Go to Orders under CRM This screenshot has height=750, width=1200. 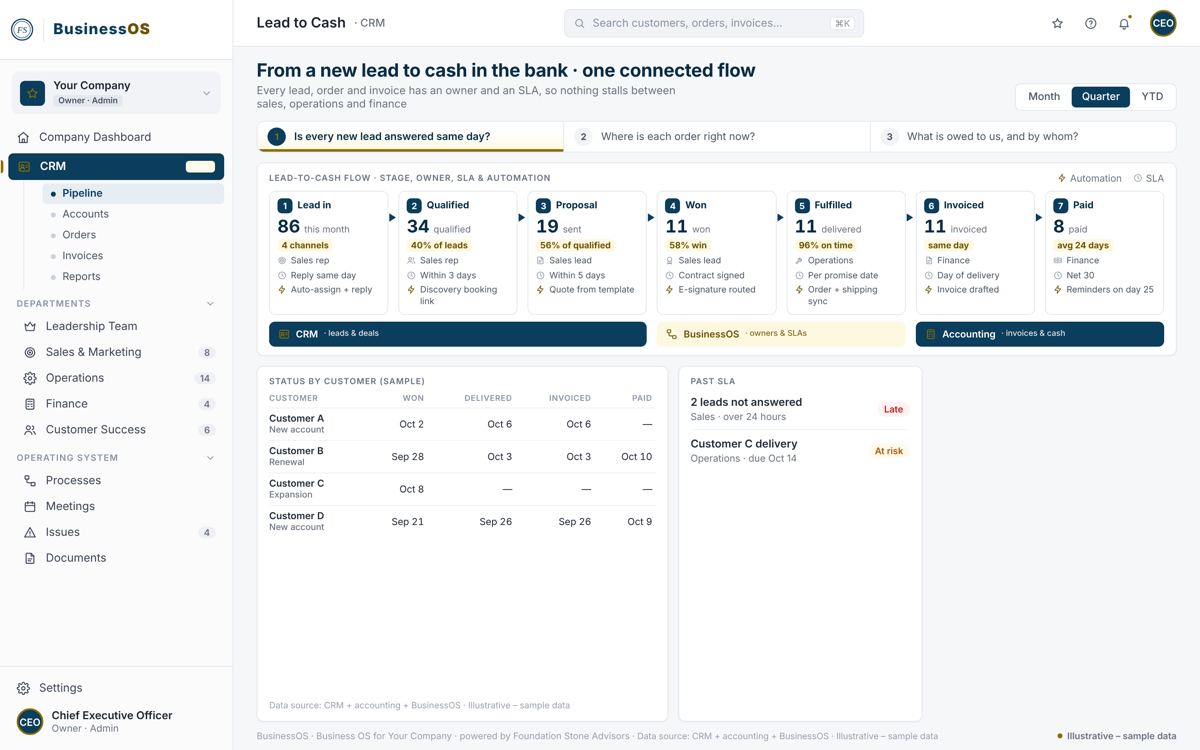[x=133, y=235]
